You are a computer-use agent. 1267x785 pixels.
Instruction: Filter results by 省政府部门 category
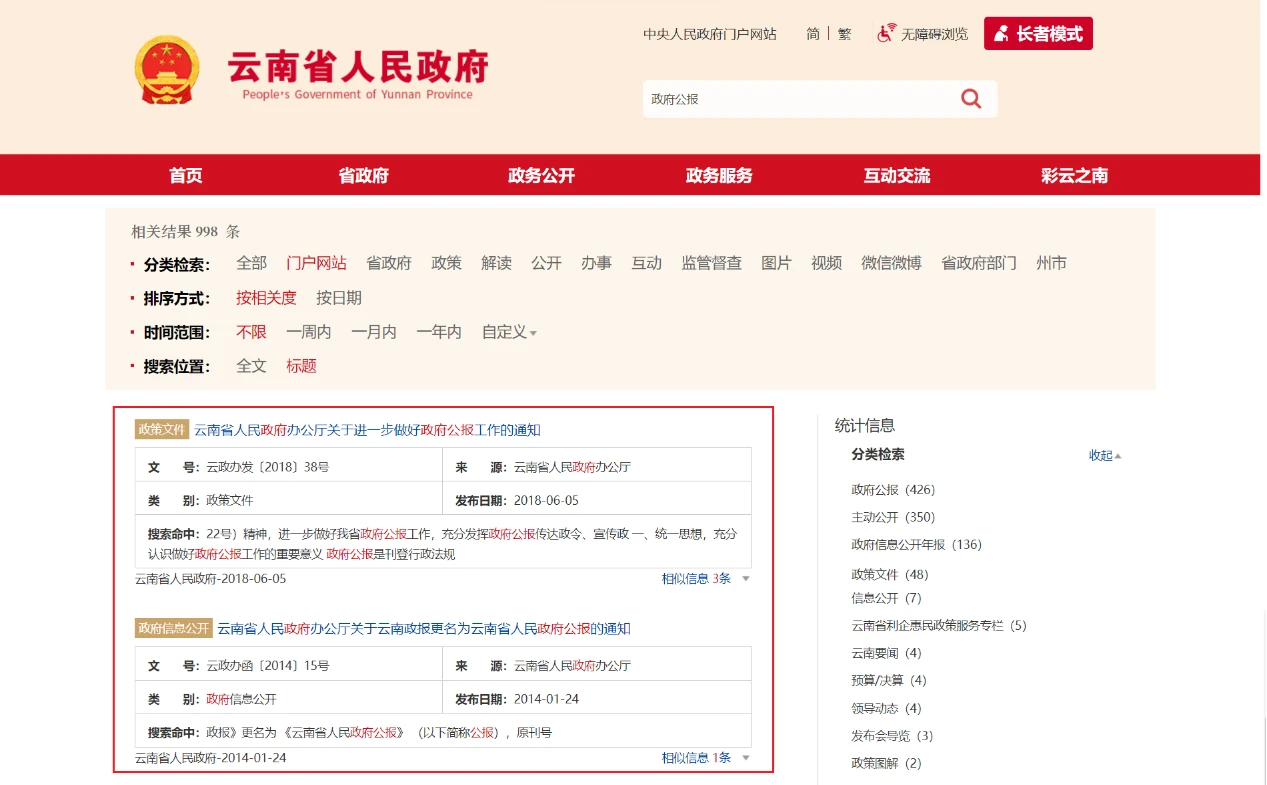pos(979,263)
